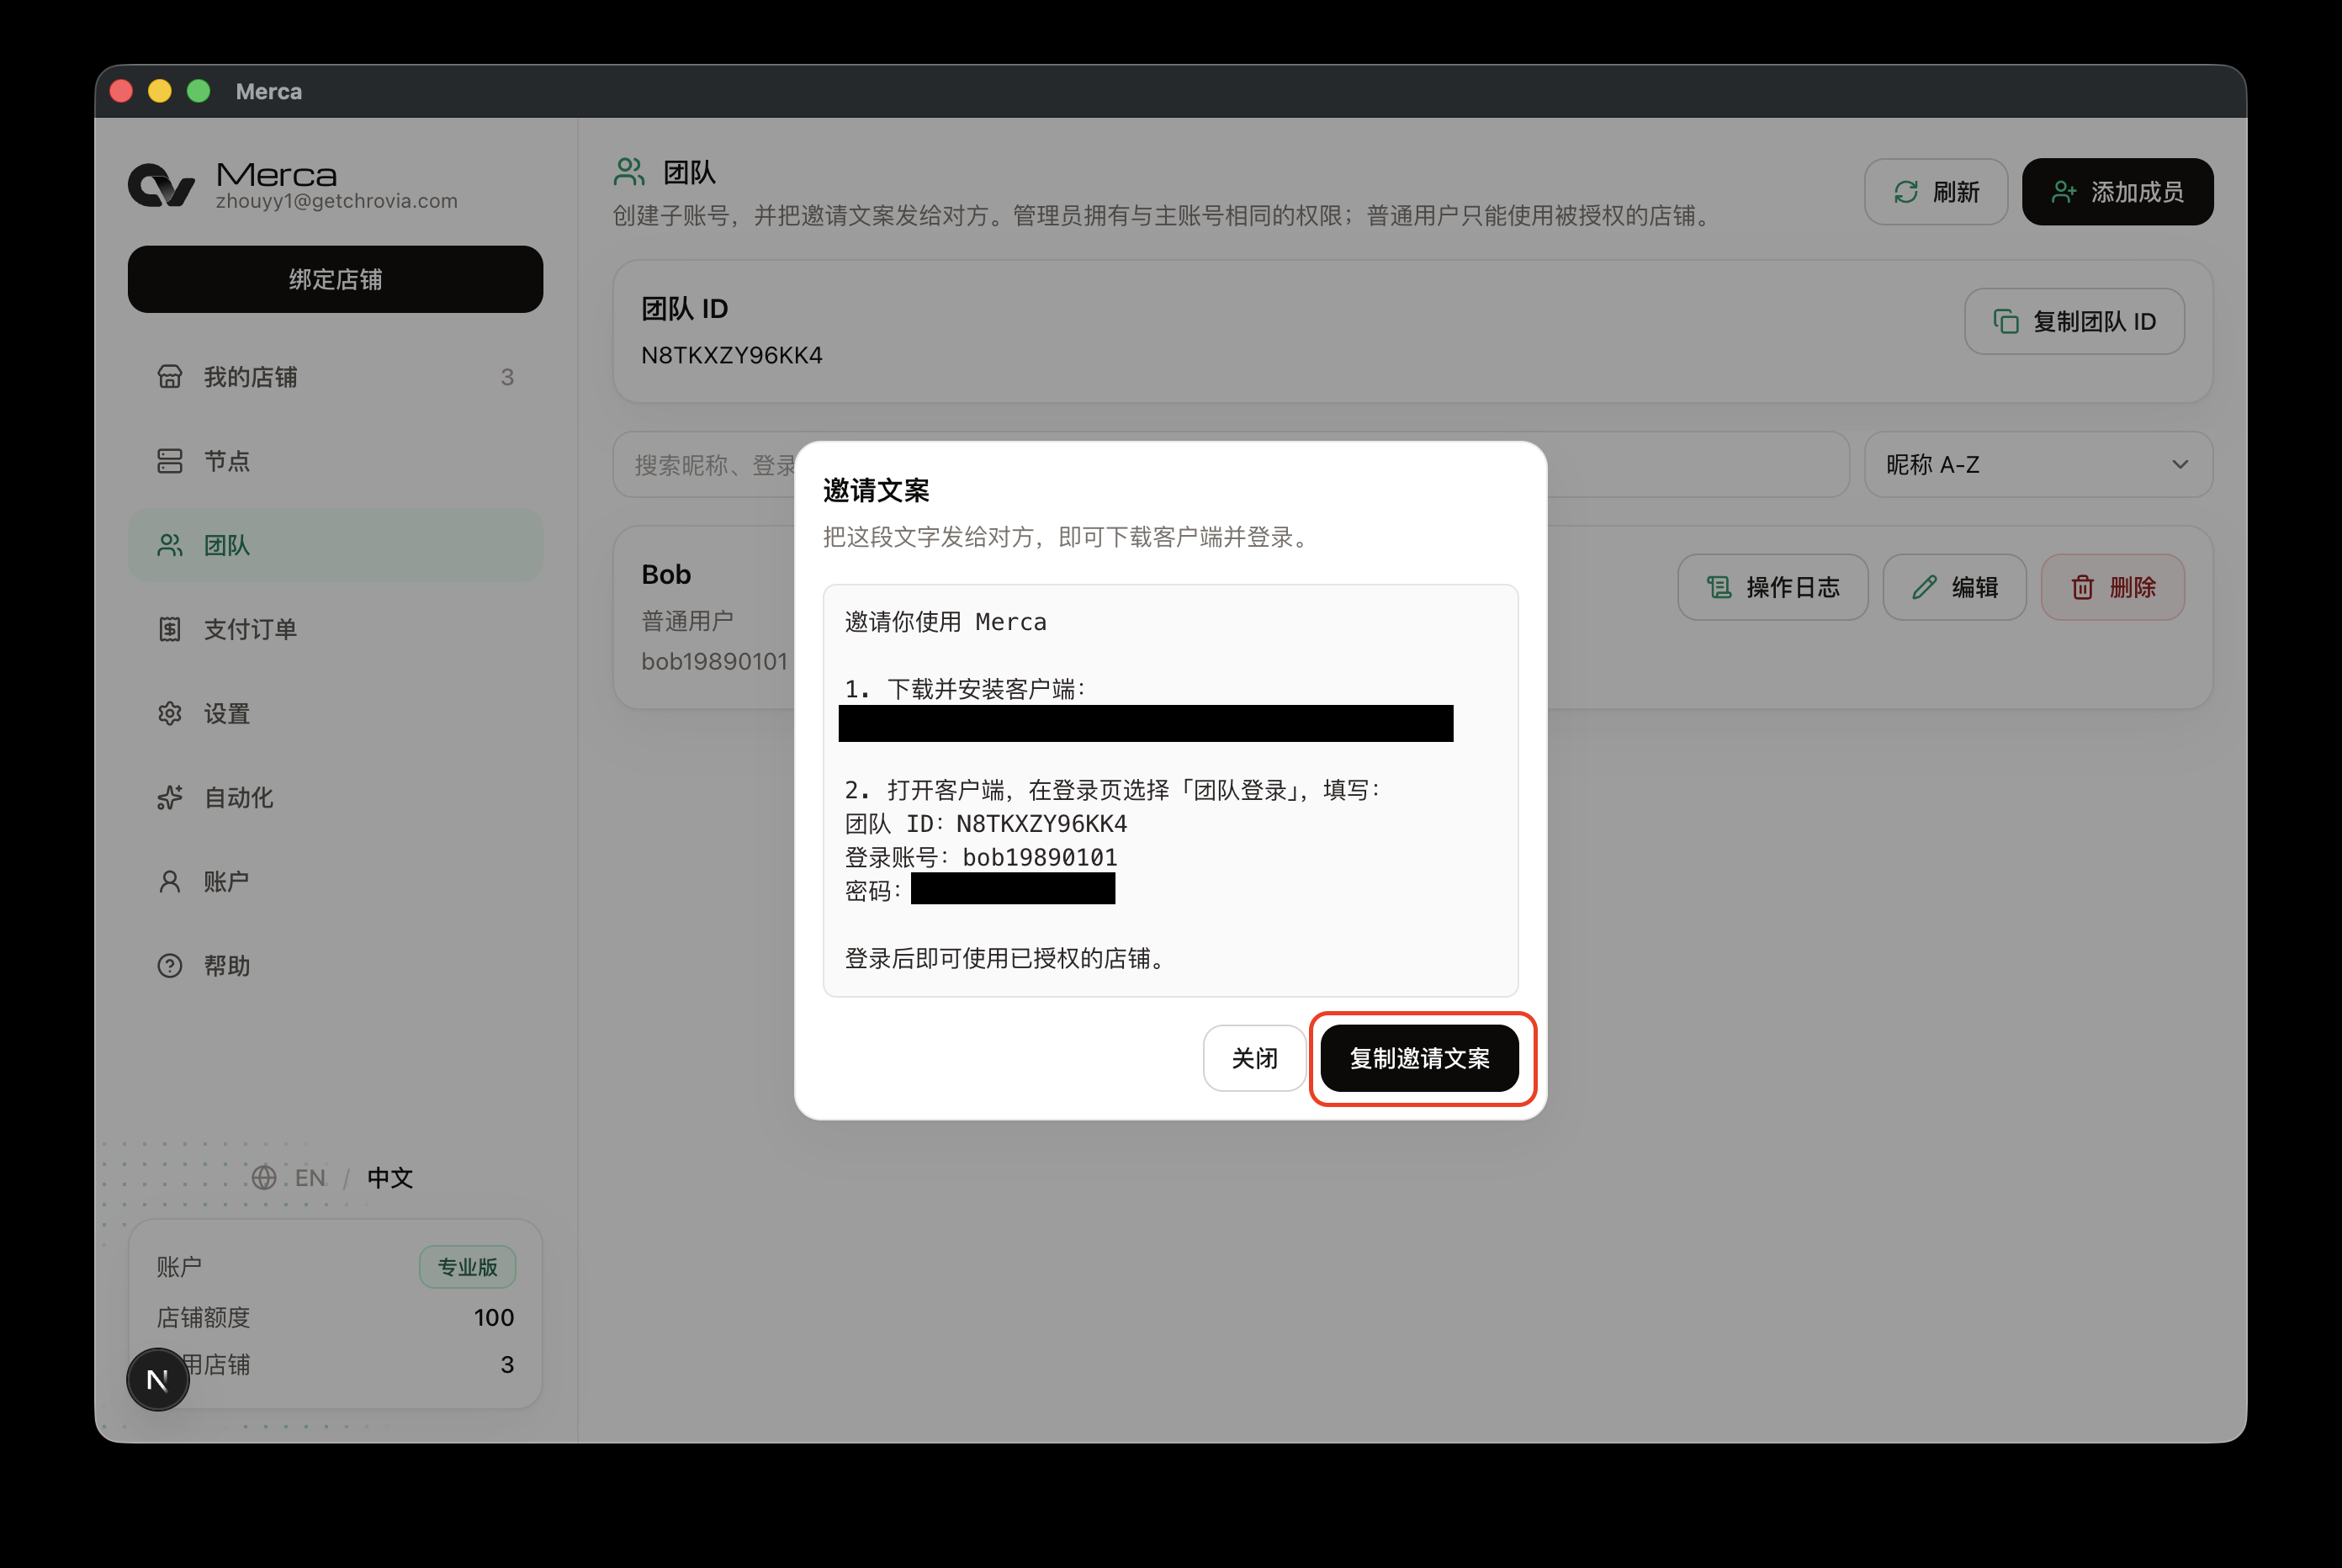Viewport: 2342px width, 1568px height.
Task: Click the log icon in 操作日志
Action: (1719, 587)
